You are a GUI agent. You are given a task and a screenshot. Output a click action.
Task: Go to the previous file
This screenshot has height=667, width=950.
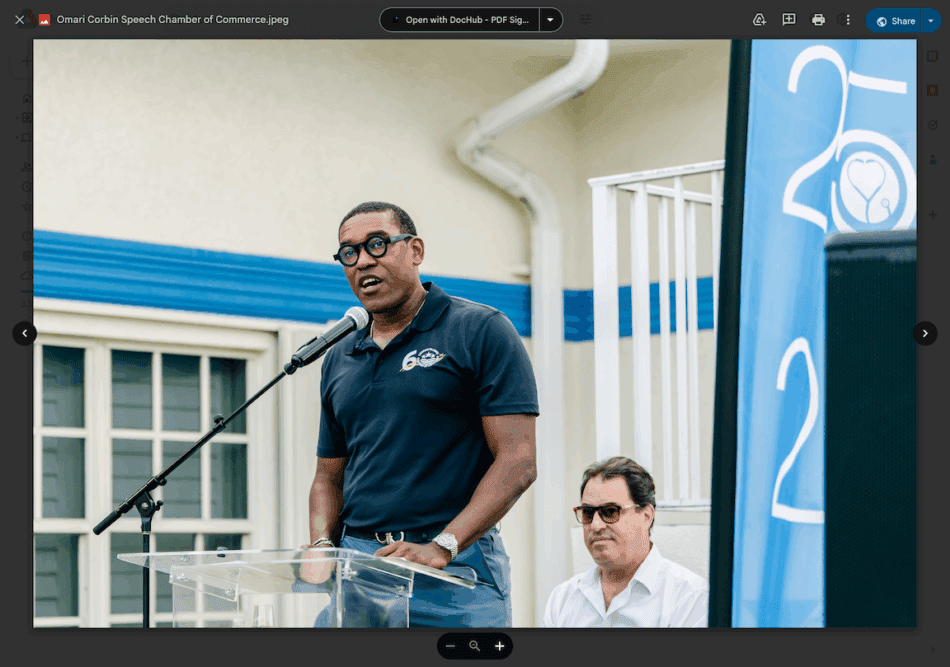(25, 333)
